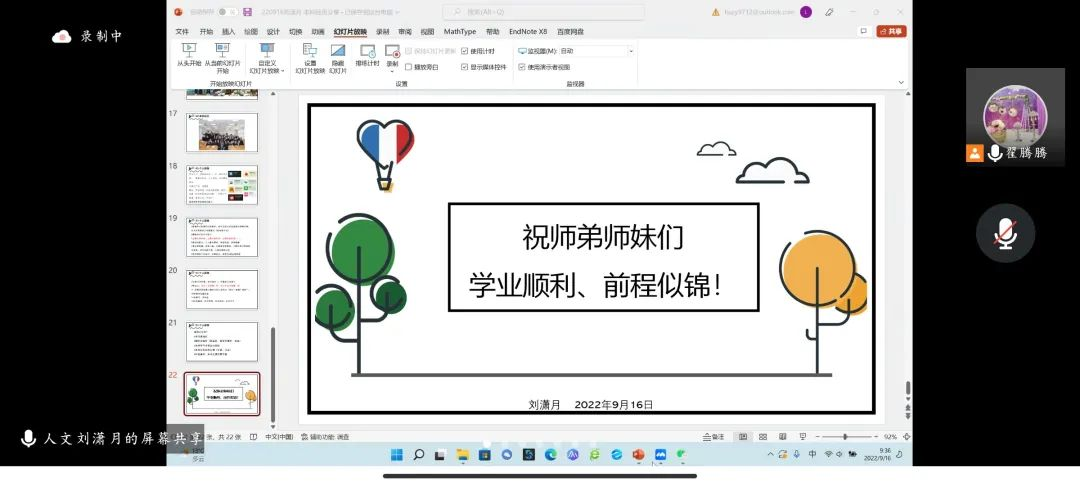Switch to slide sorter view in status bar

pyautogui.click(x=761, y=437)
